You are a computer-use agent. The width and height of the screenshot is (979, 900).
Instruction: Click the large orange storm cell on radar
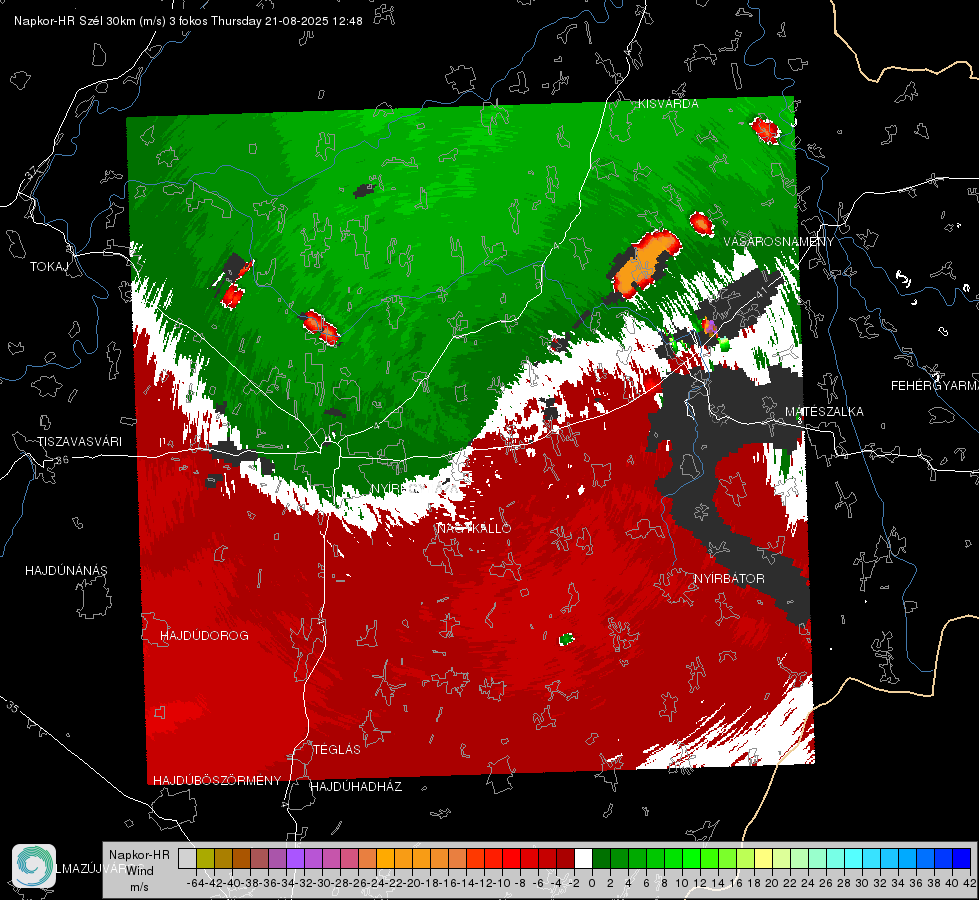click(x=646, y=262)
